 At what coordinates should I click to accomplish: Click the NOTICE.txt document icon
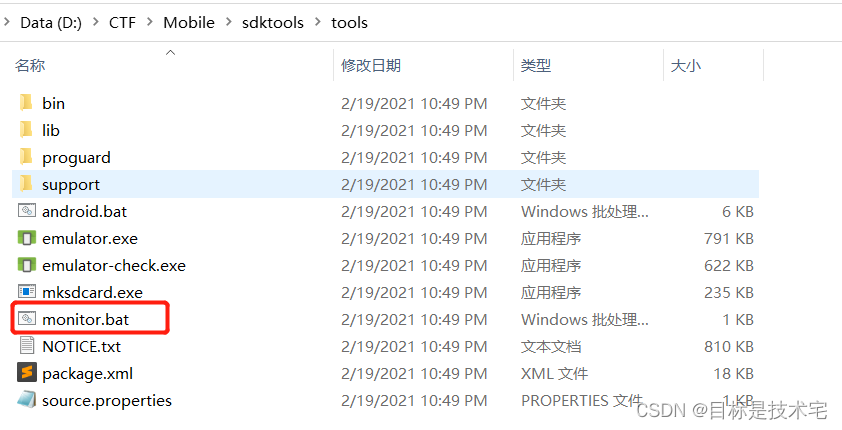click(x=27, y=346)
